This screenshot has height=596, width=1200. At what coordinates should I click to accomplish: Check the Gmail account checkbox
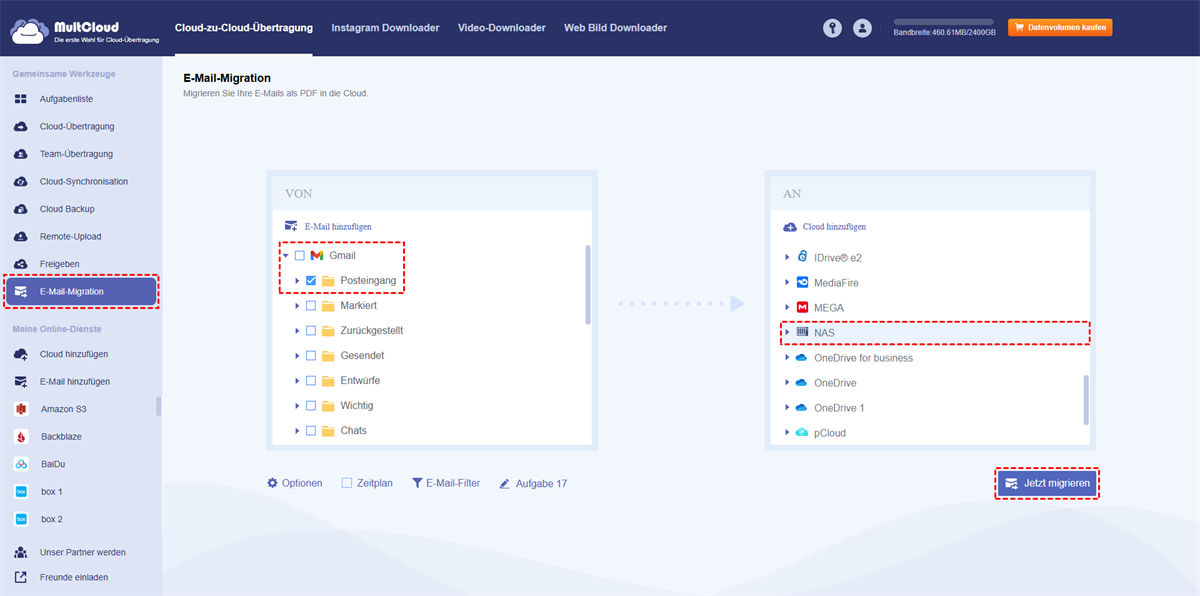click(300, 256)
